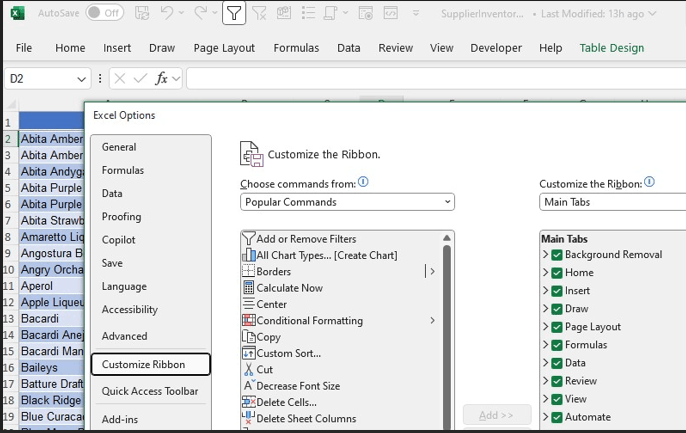Screen dimensions: 686x433
Task: Click the highlighted Filter funnel icon
Action: 234,13
